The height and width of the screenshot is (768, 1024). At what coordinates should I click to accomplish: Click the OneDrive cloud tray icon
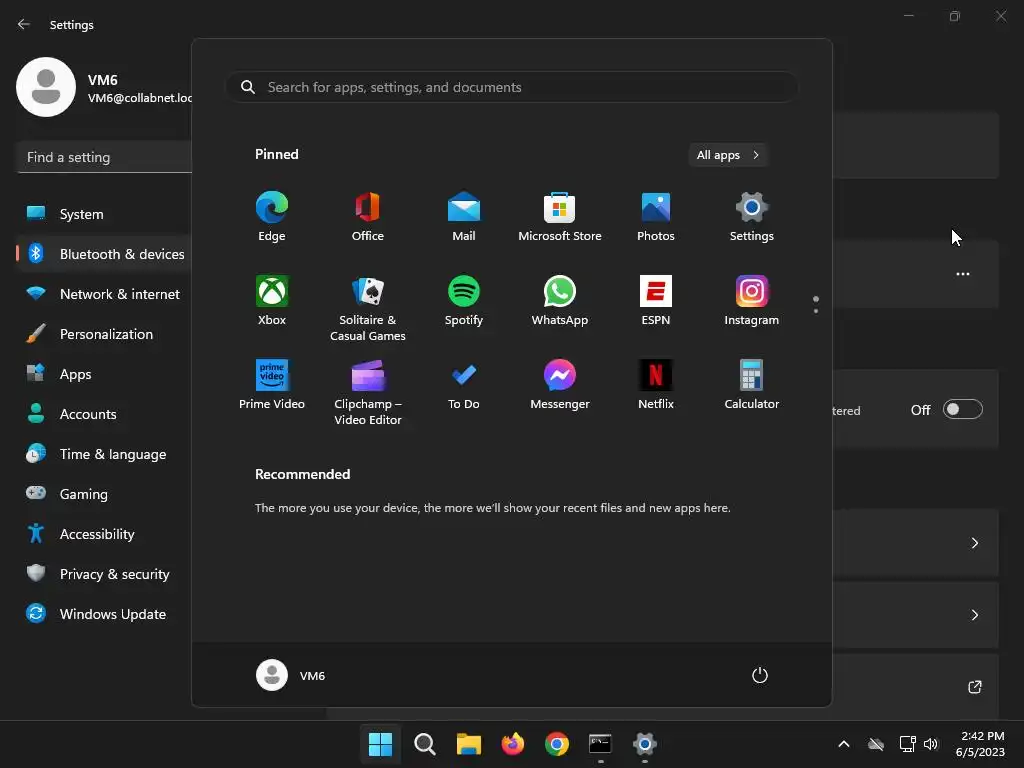point(876,744)
